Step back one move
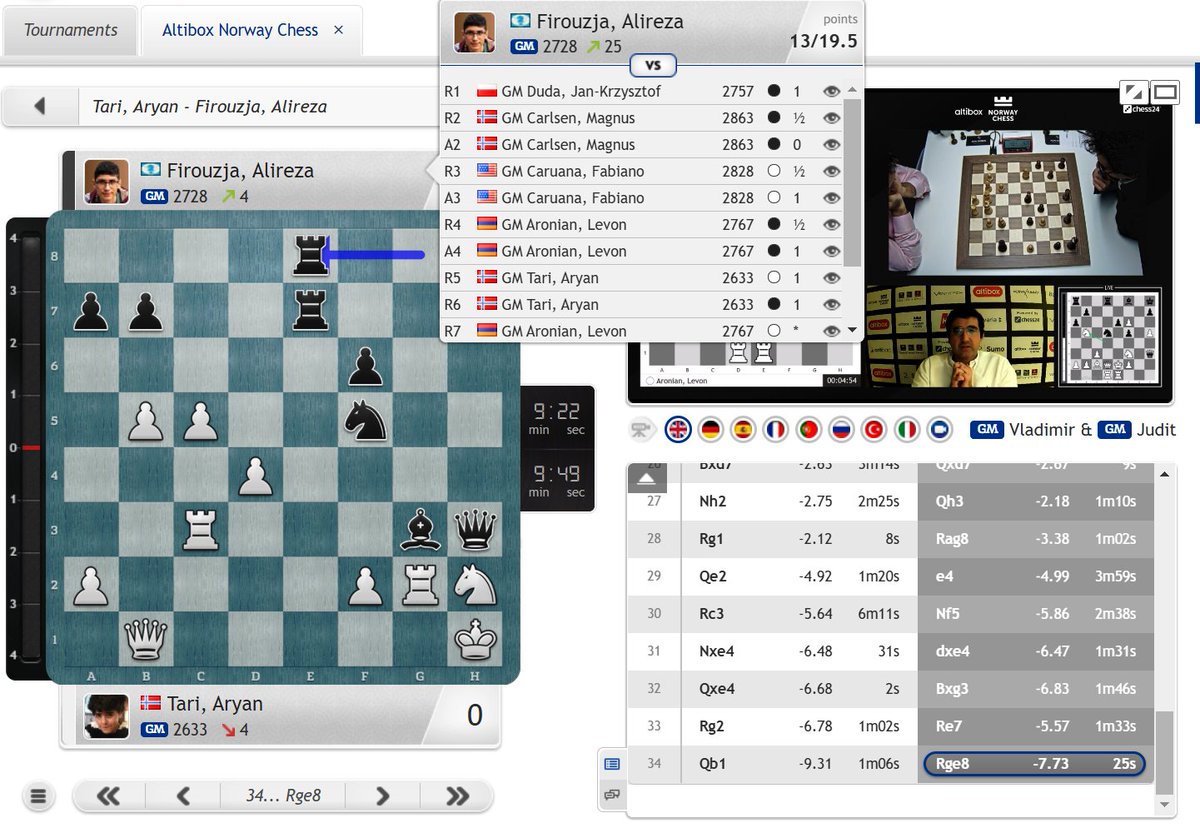Image resolution: width=1200 pixels, height=828 pixels. (182, 796)
